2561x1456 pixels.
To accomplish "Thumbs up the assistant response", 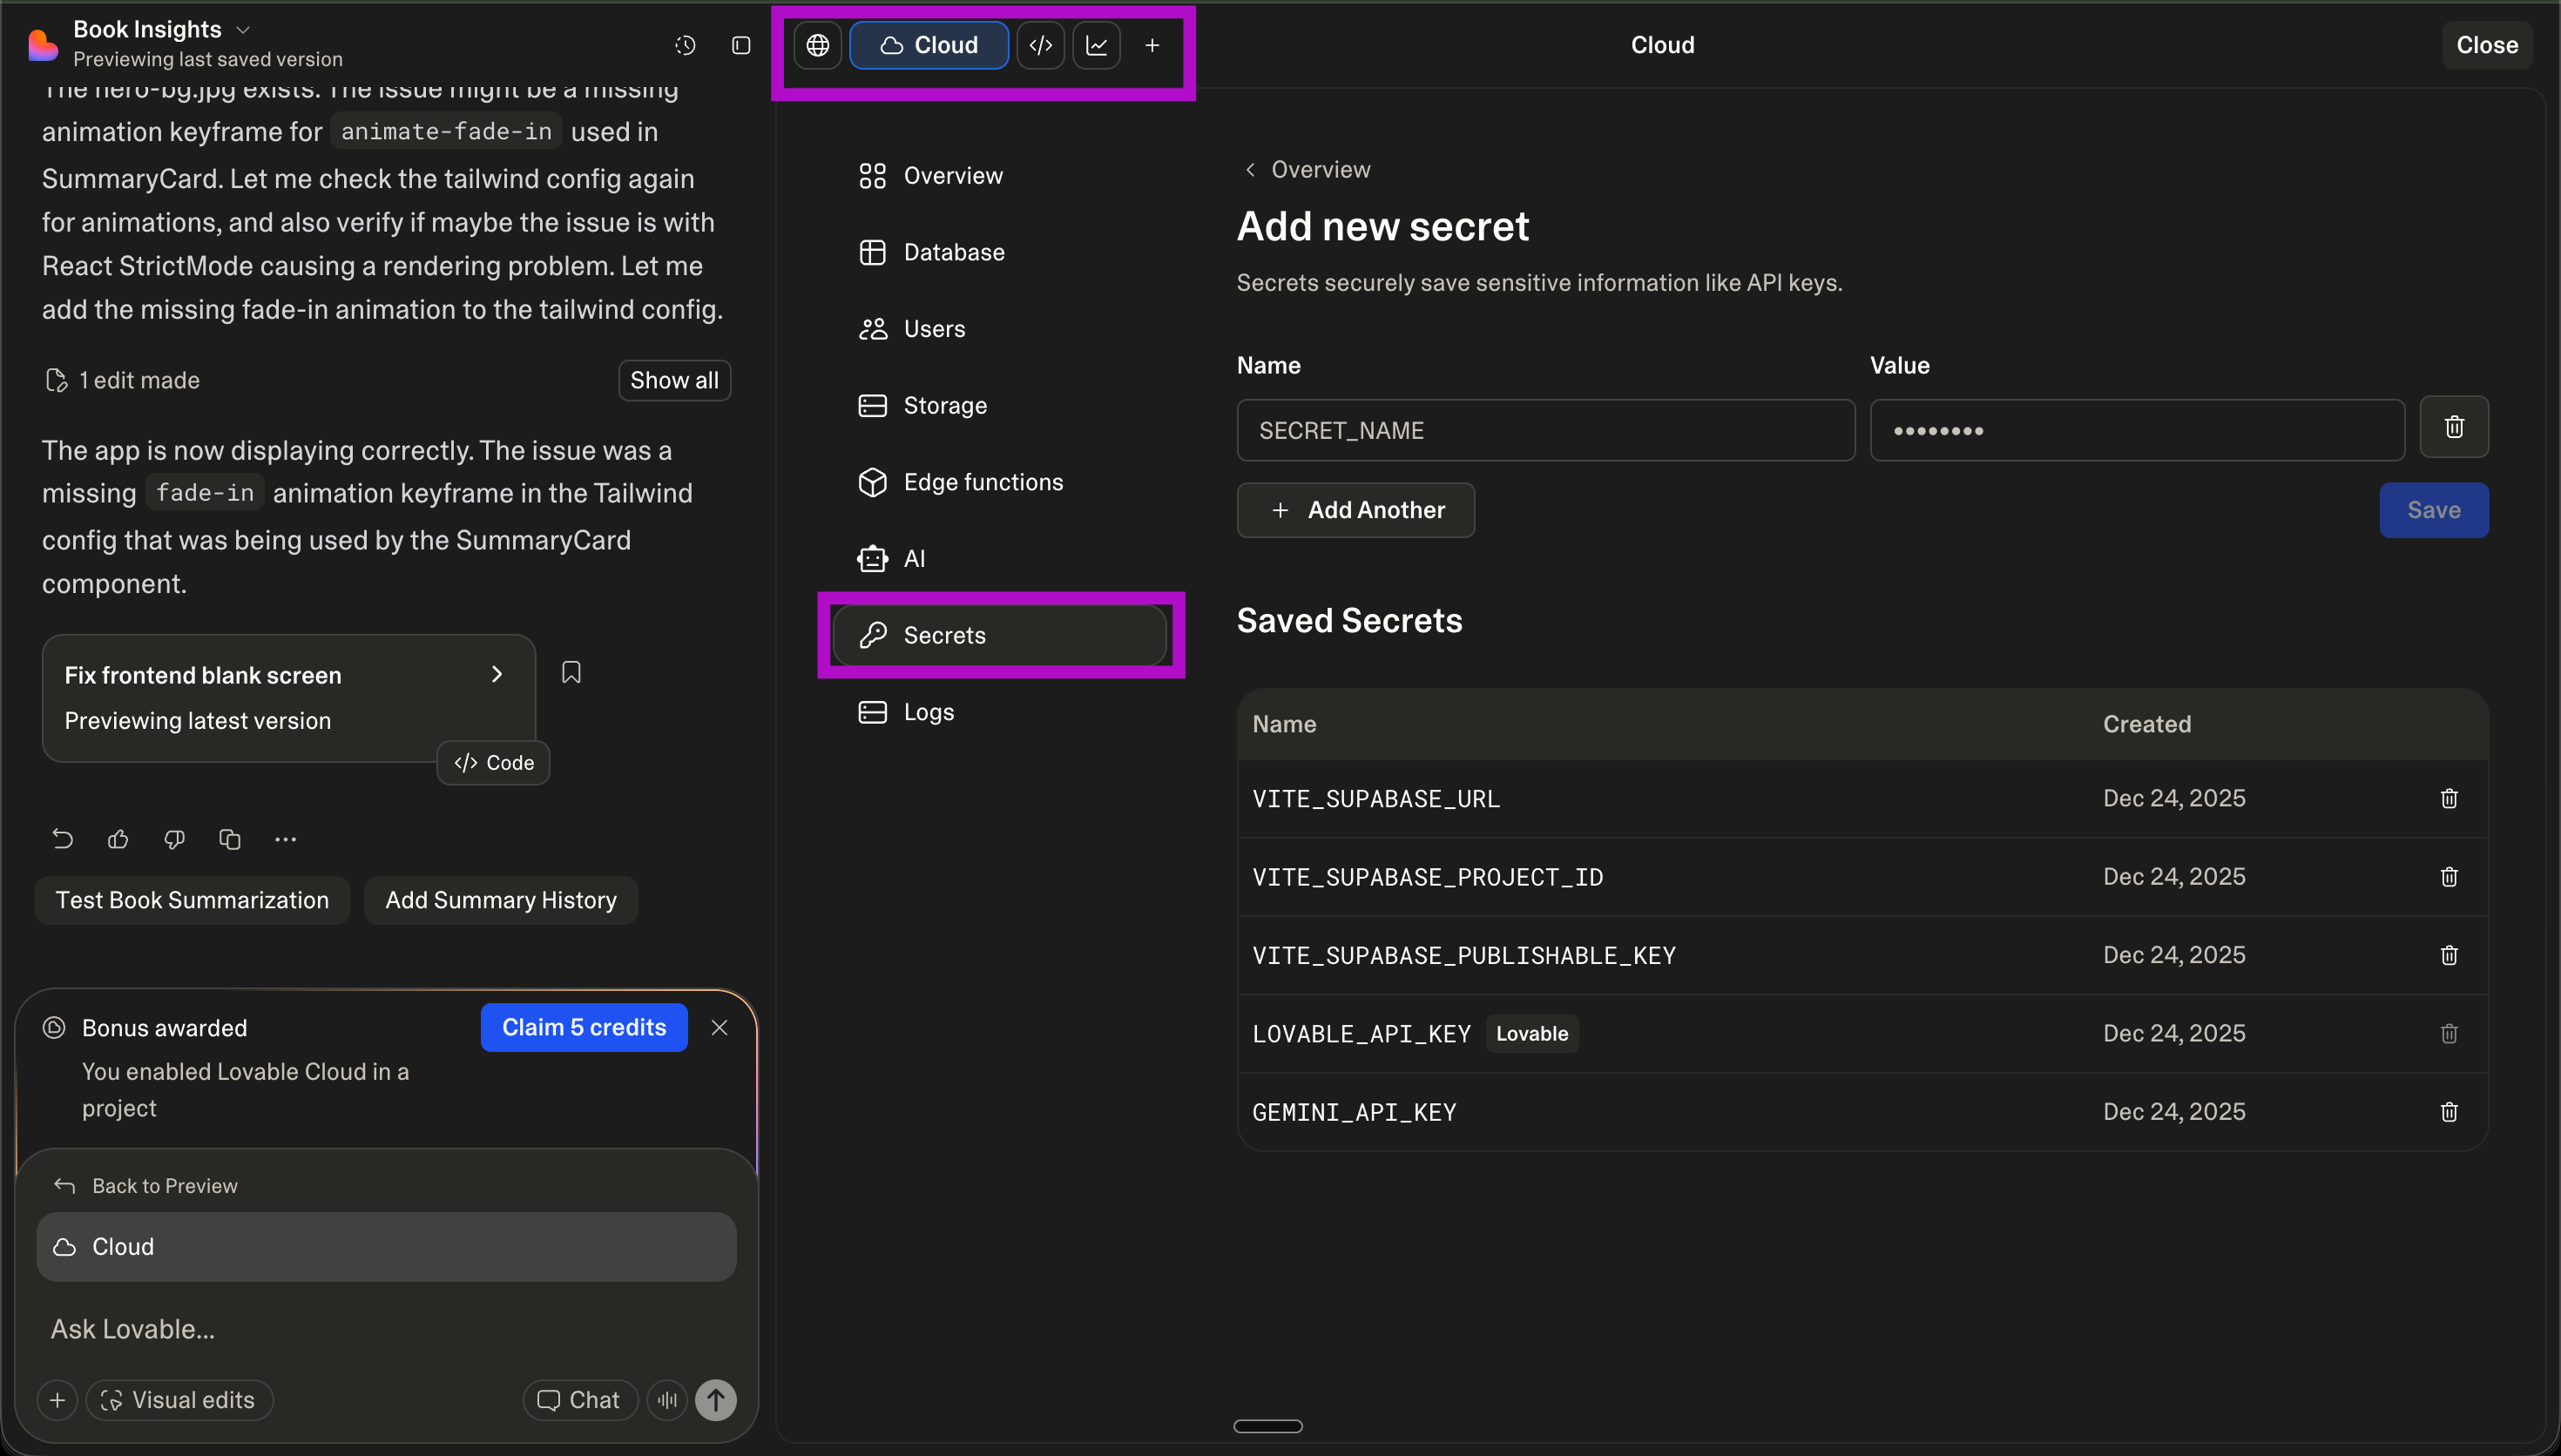I will [x=118, y=839].
